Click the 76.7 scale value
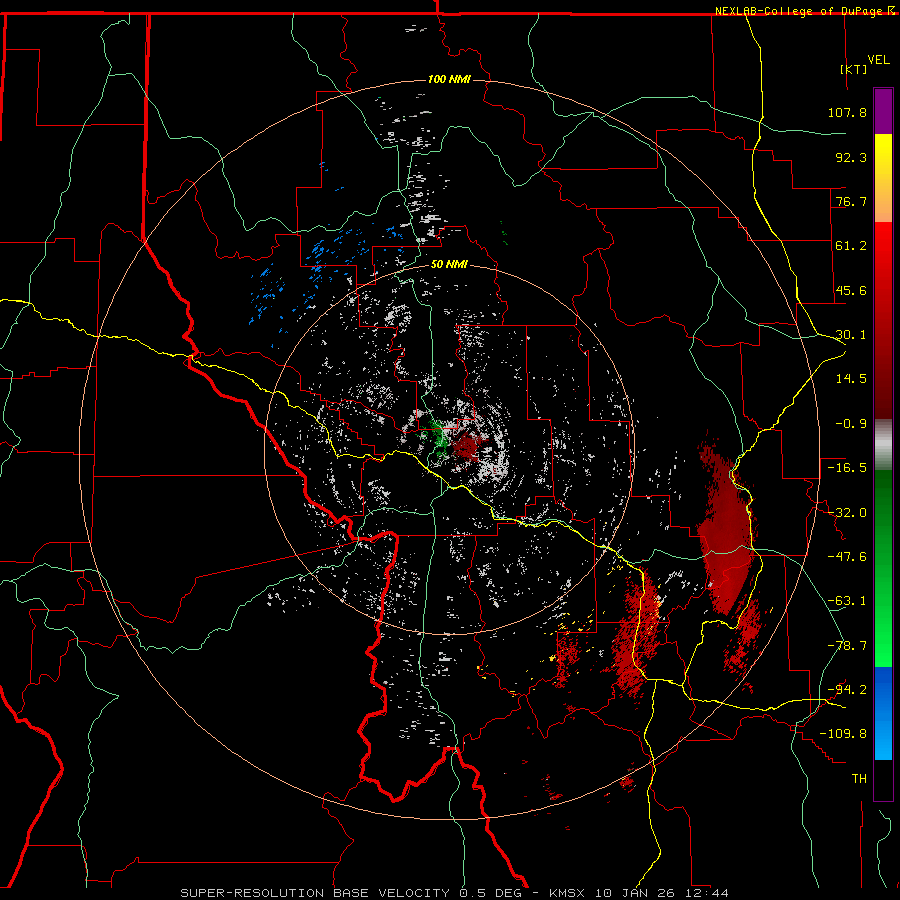Screen dimensions: 900x900 (x=851, y=201)
